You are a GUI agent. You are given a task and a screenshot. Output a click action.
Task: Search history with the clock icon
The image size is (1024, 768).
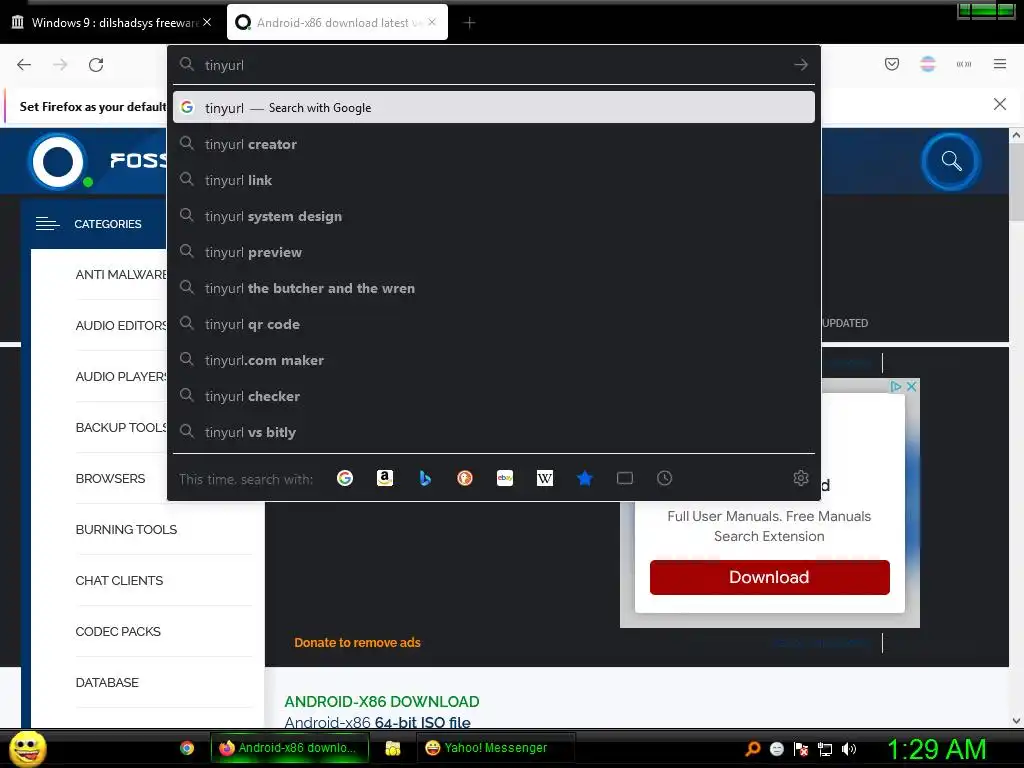click(x=664, y=478)
